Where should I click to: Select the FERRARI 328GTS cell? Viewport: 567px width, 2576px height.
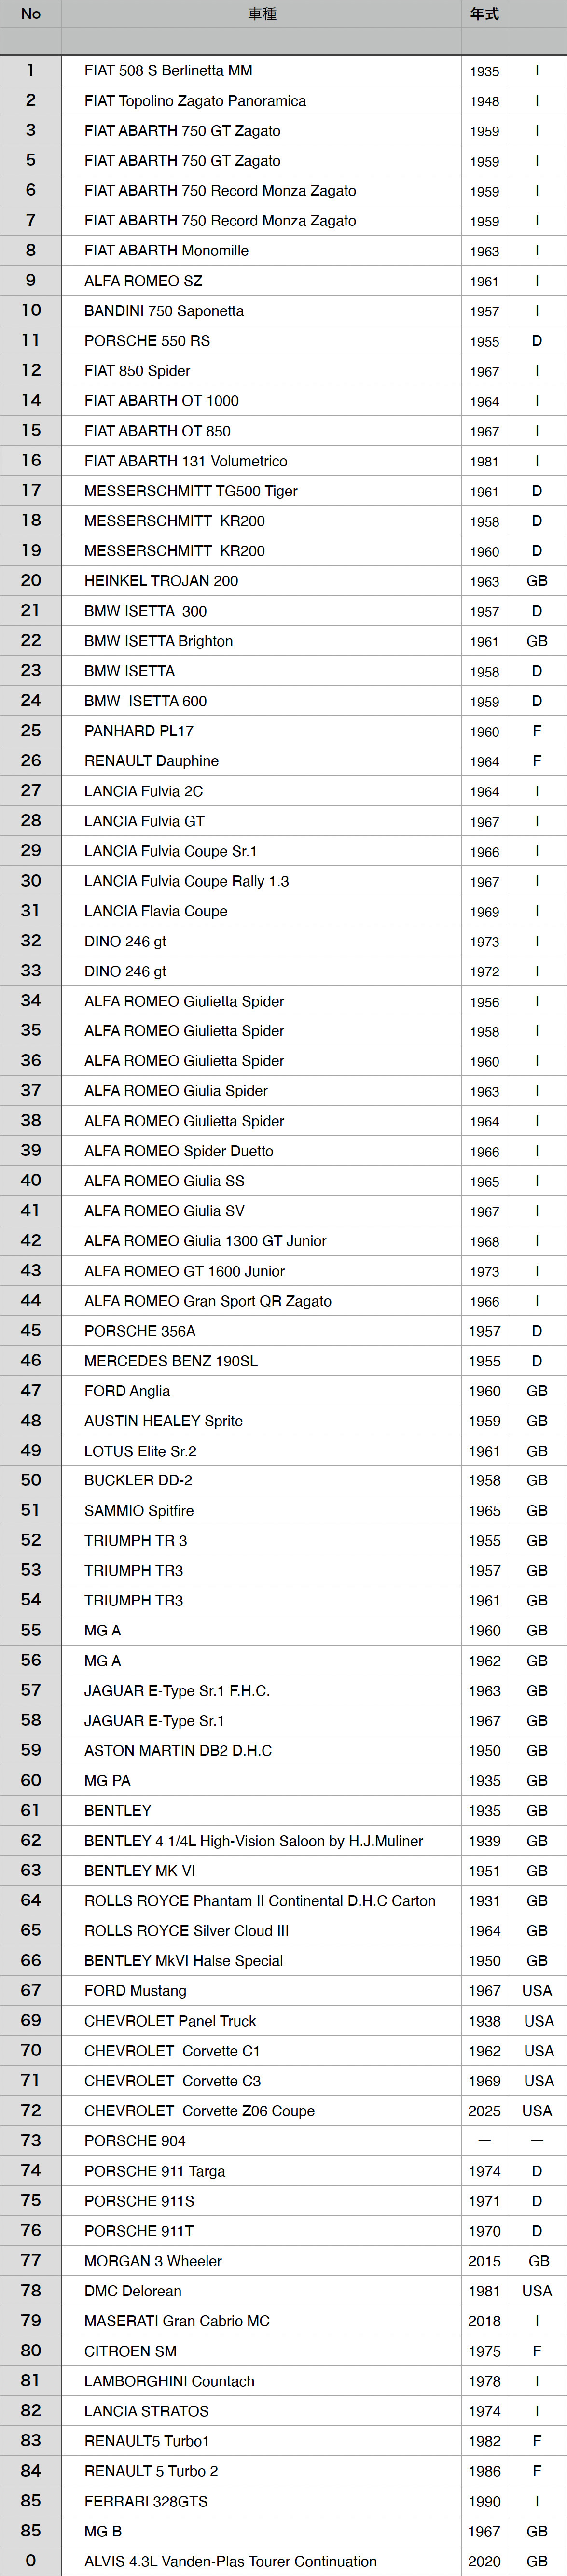146,2501
